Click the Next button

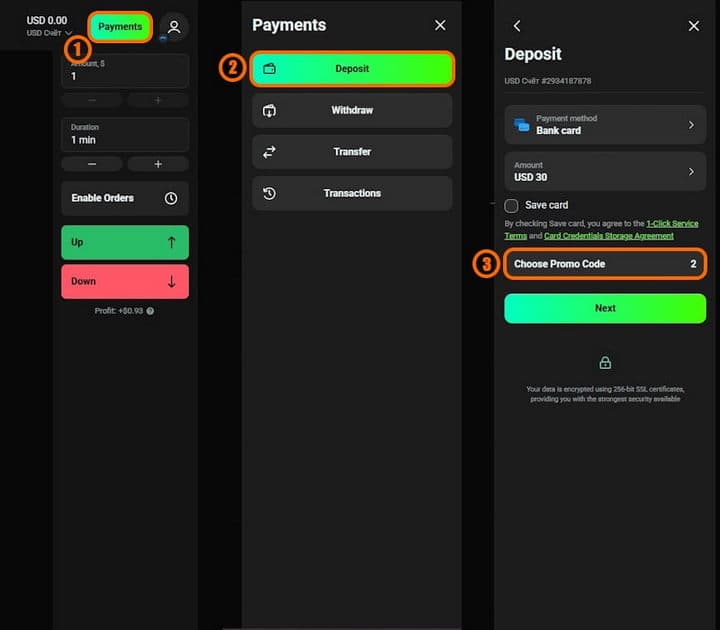(x=605, y=309)
